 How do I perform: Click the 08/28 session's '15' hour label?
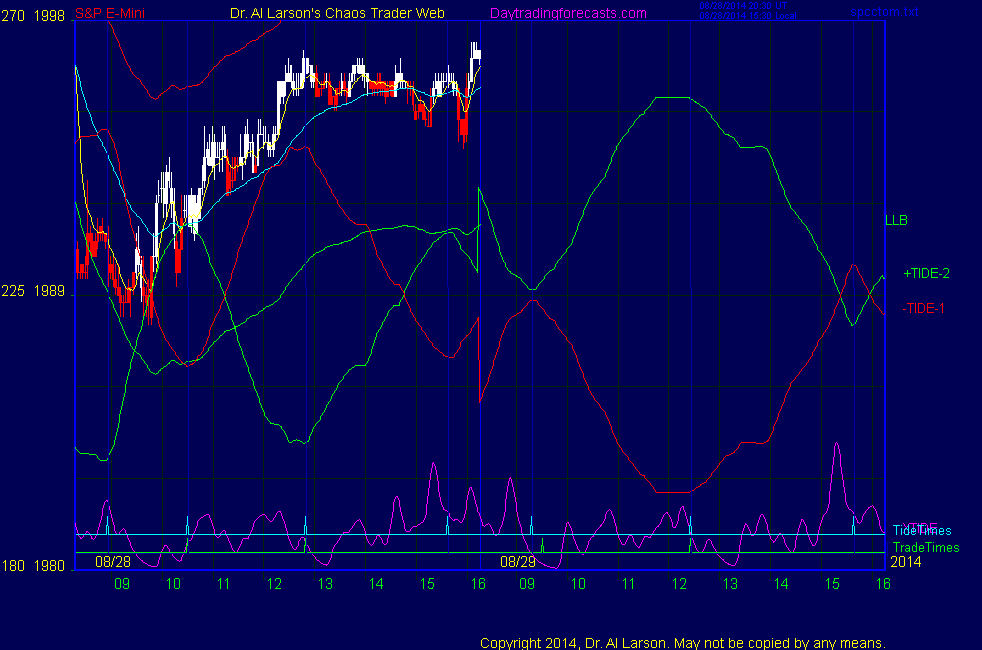click(x=427, y=584)
